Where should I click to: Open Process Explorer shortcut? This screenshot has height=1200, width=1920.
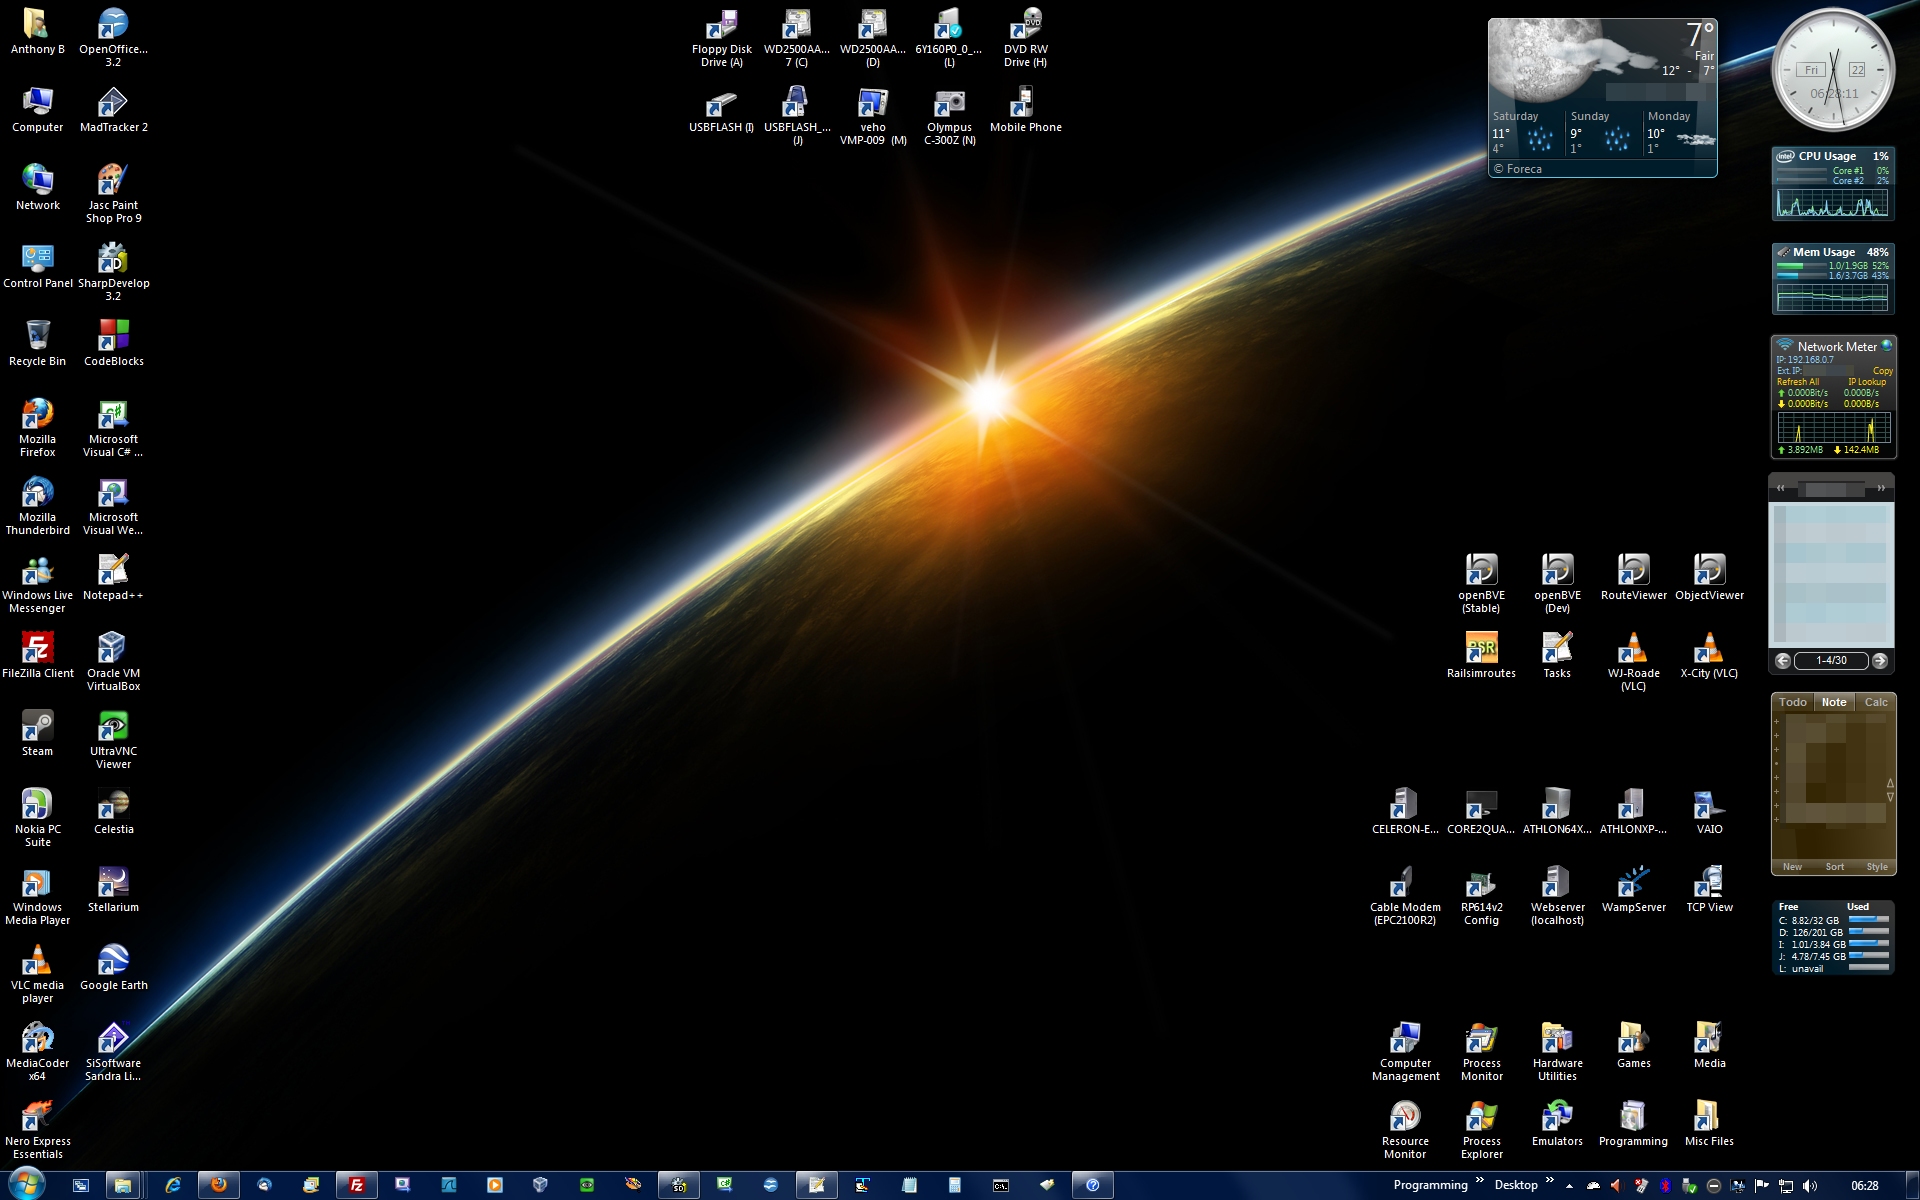point(1481,1118)
